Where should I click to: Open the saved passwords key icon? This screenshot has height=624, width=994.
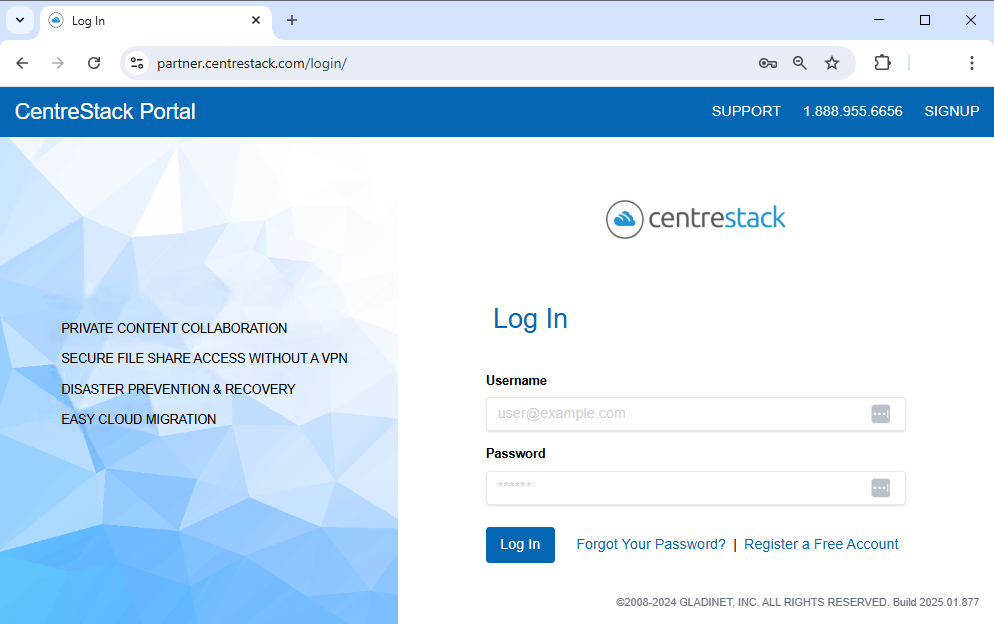[x=767, y=63]
